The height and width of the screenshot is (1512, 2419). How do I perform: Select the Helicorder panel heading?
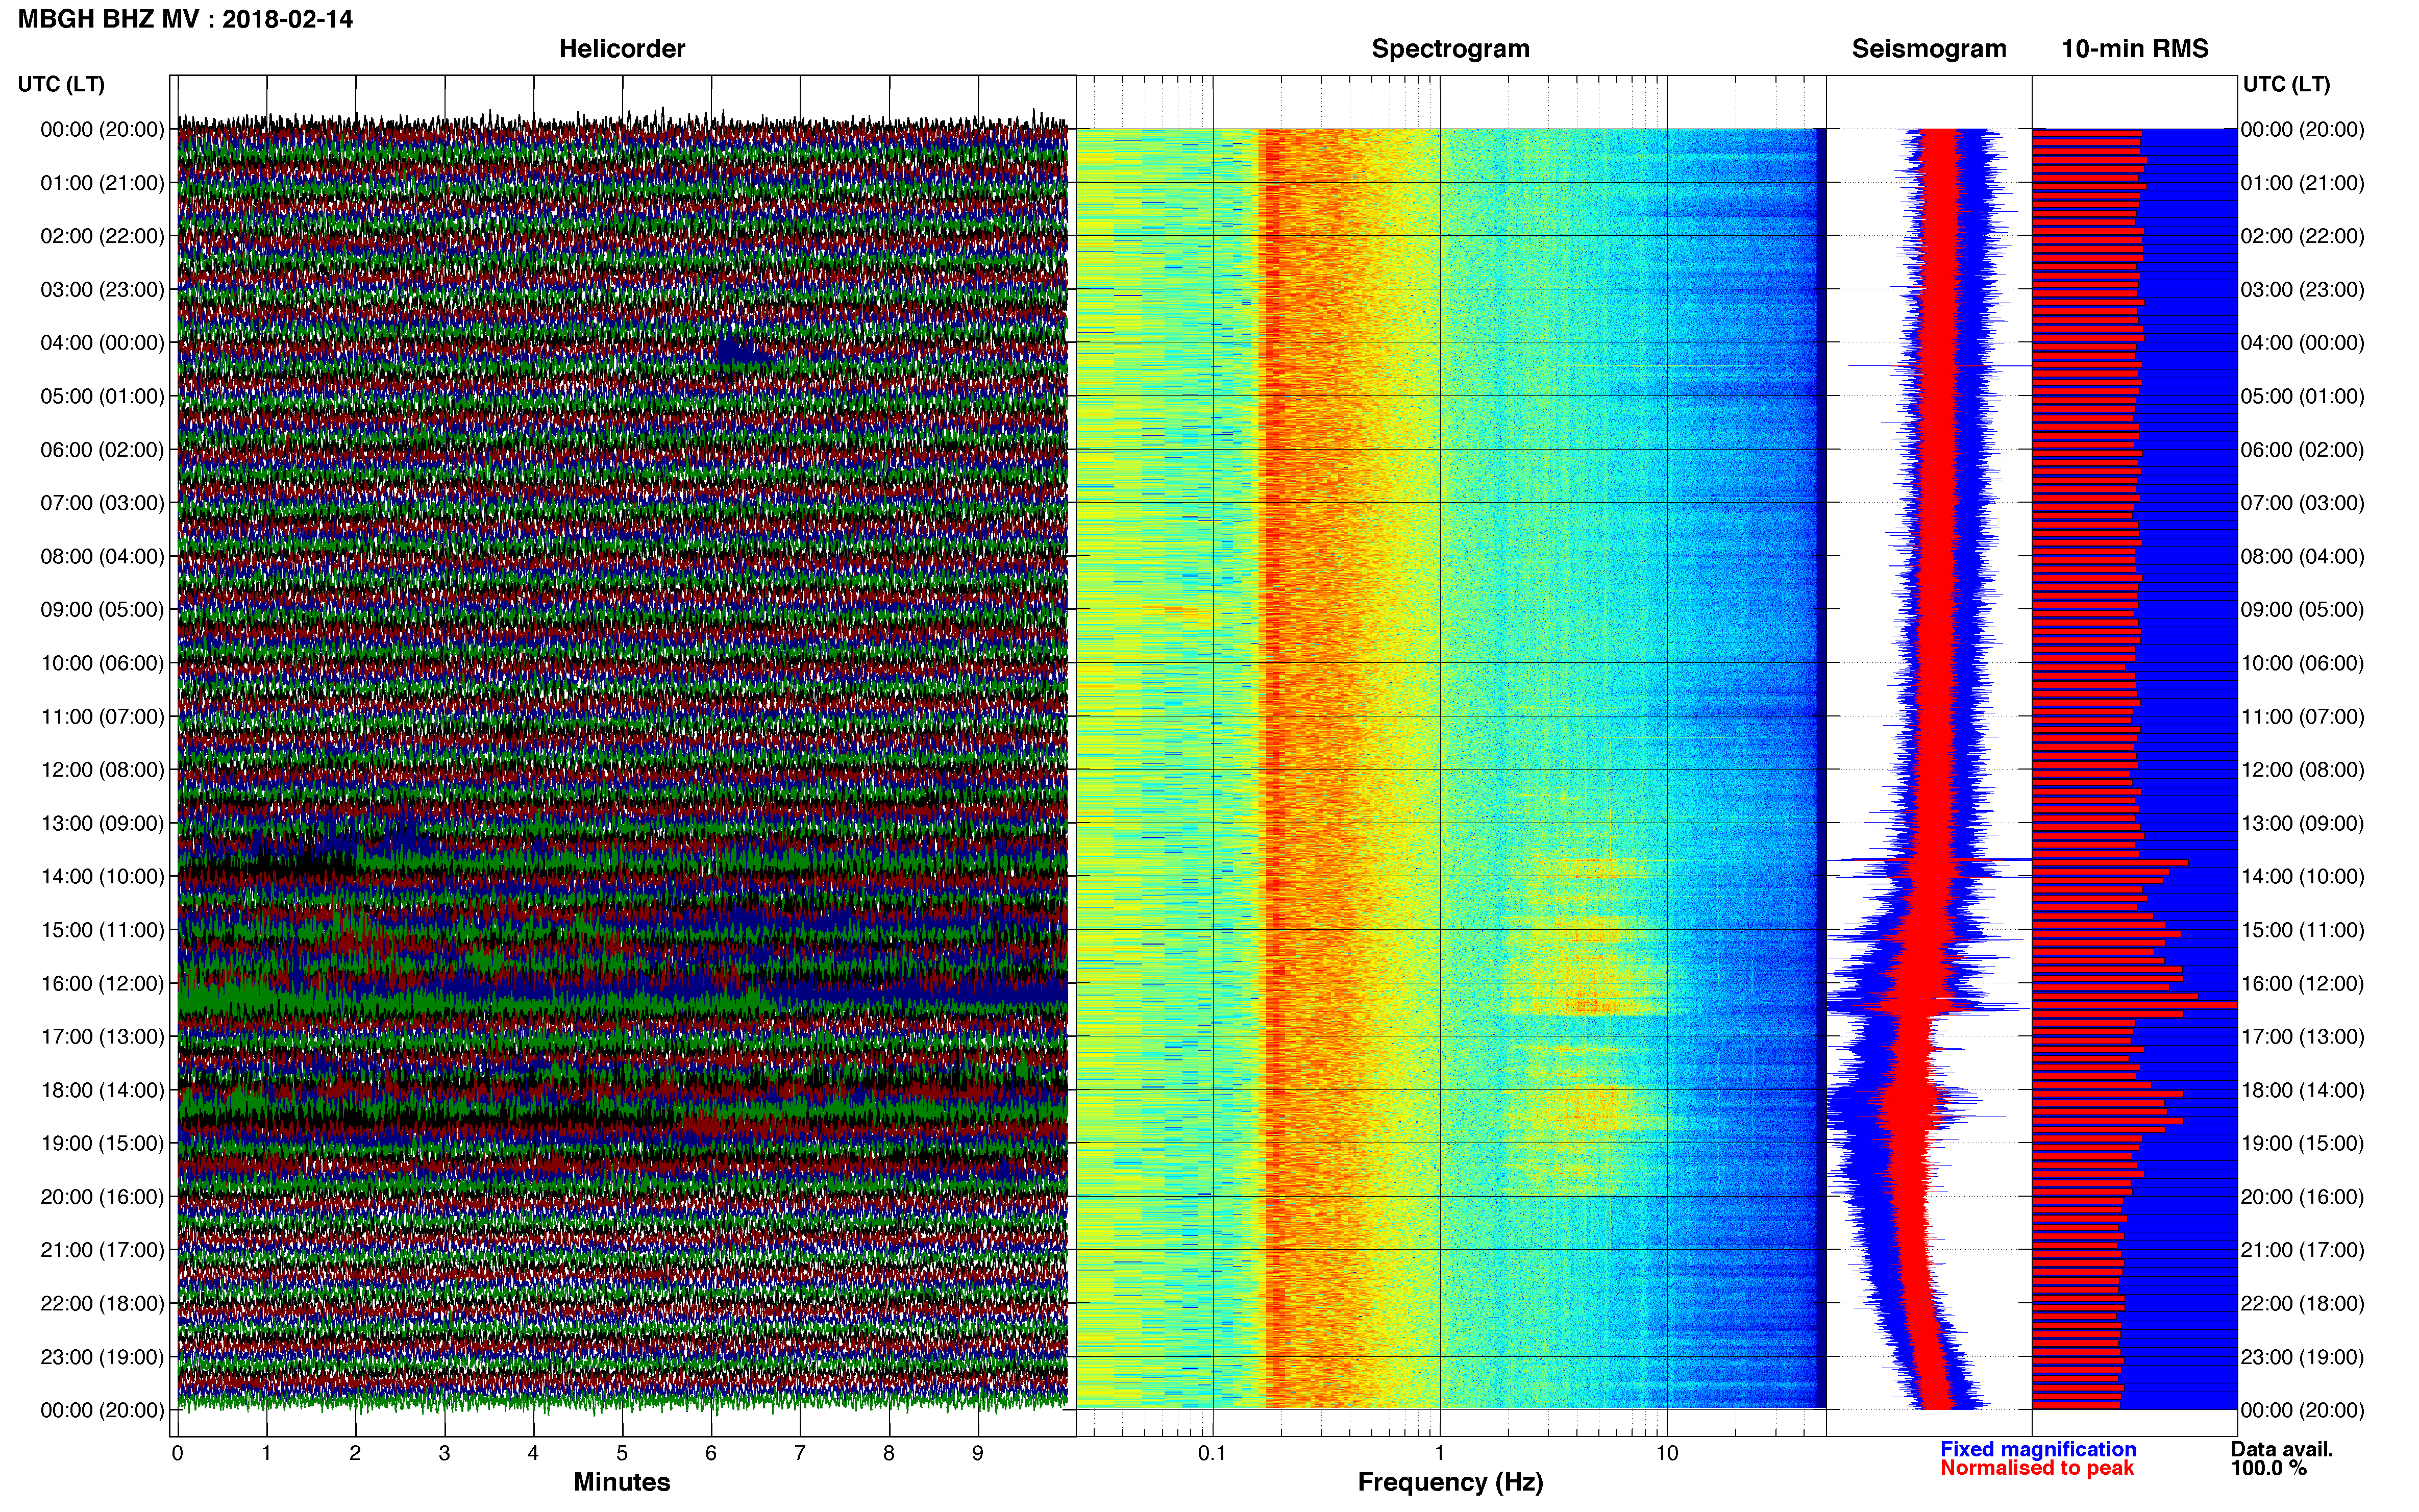pyautogui.click(x=622, y=49)
